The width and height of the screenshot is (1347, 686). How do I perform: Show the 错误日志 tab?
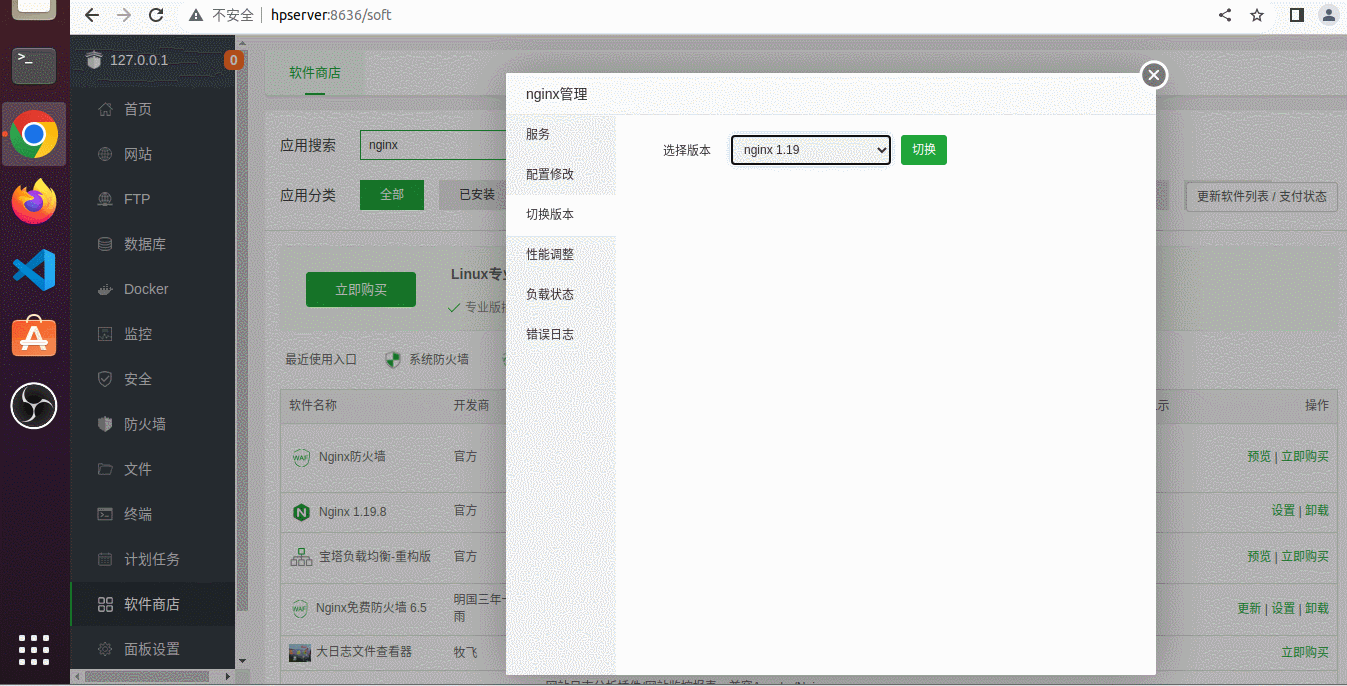561,334
